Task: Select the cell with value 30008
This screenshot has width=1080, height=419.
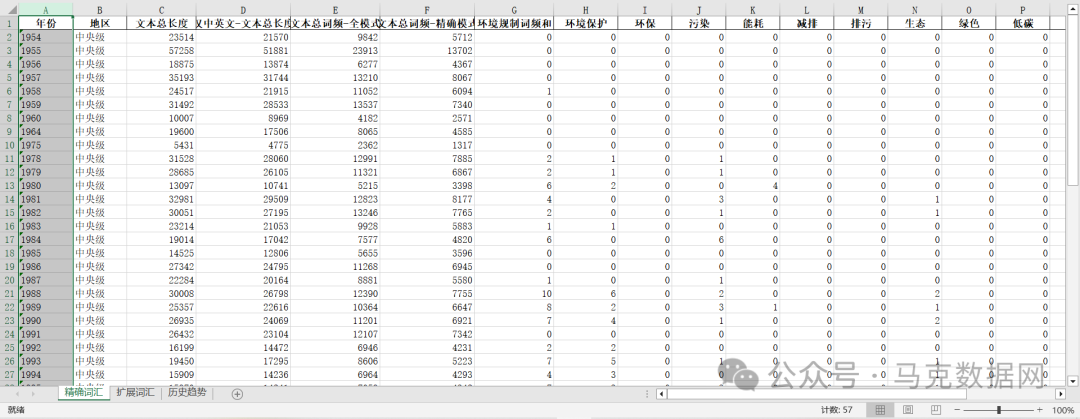Action: tap(161, 294)
